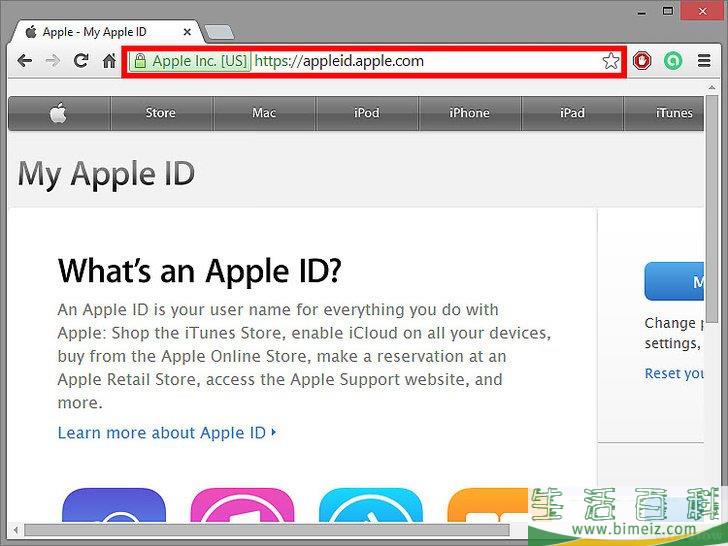The height and width of the screenshot is (546, 728).
Task: Open the red stop-hand ad blocker extension
Action: point(642,61)
